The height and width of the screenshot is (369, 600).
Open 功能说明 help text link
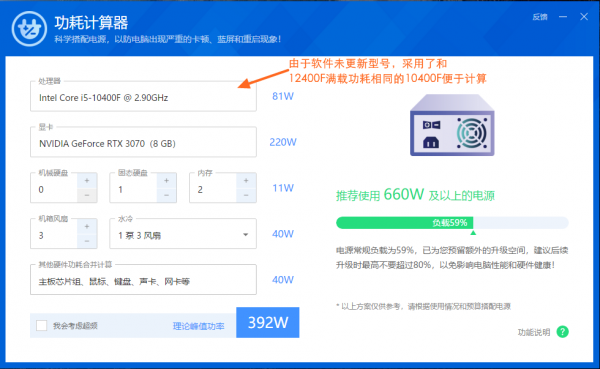point(534,332)
